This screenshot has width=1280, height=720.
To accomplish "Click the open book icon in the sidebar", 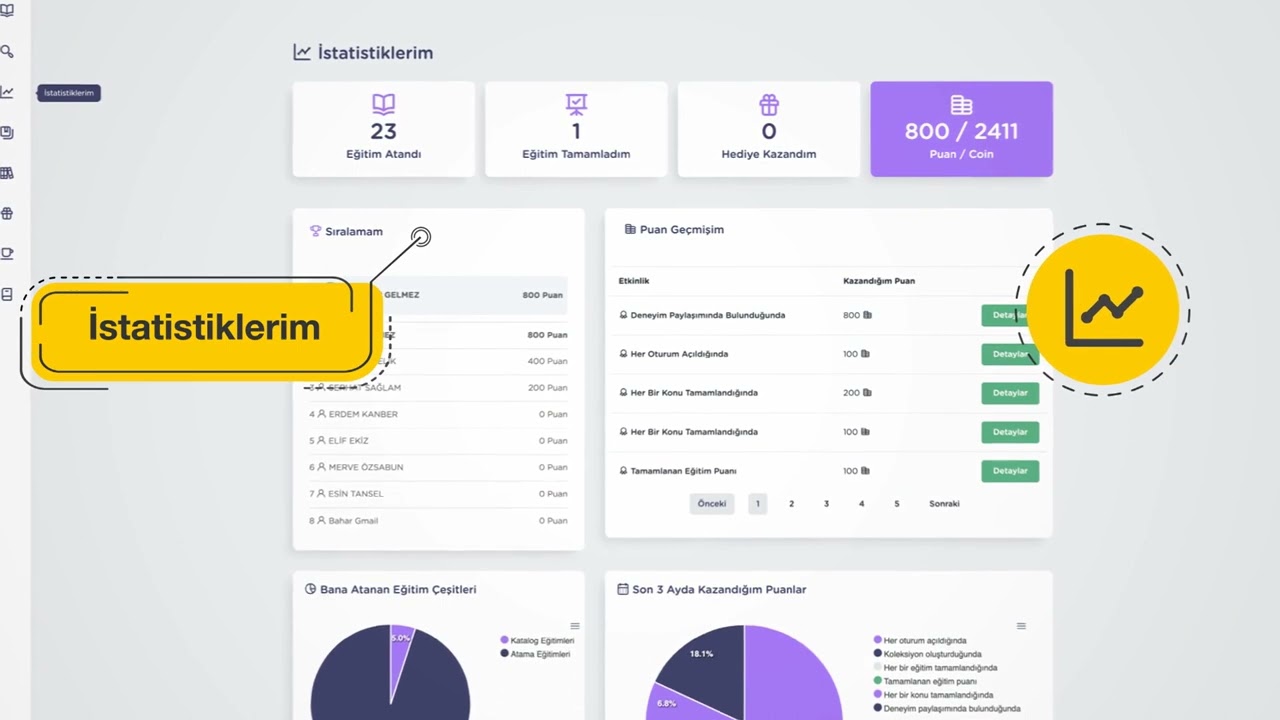I will [x=7, y=11].
